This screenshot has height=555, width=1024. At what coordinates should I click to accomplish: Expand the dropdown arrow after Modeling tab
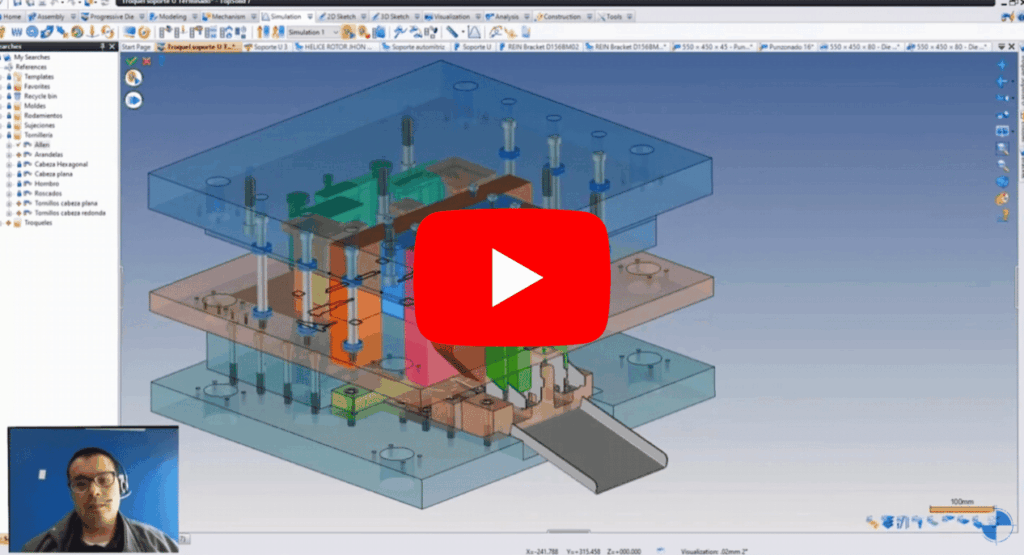click(x=195, y=16)
